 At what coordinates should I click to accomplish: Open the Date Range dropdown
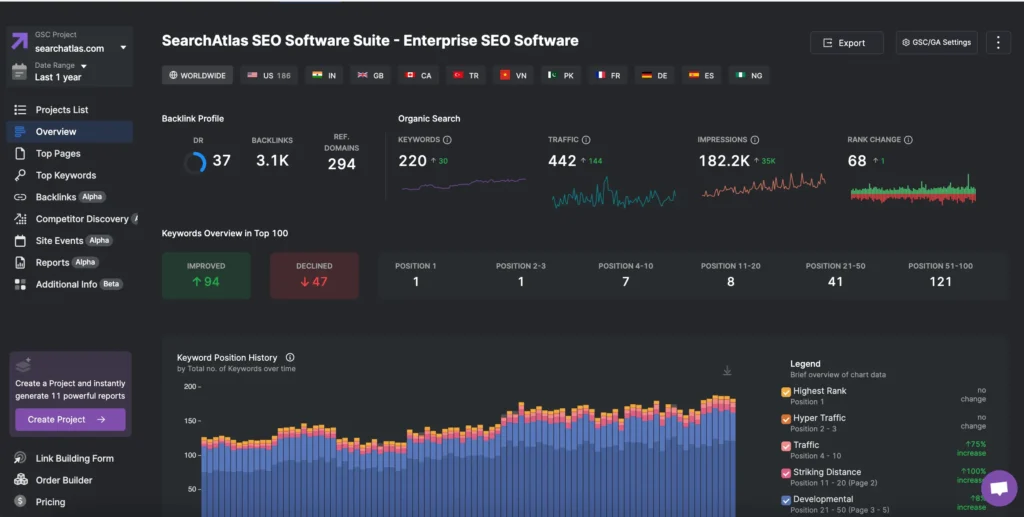(84, 66)
